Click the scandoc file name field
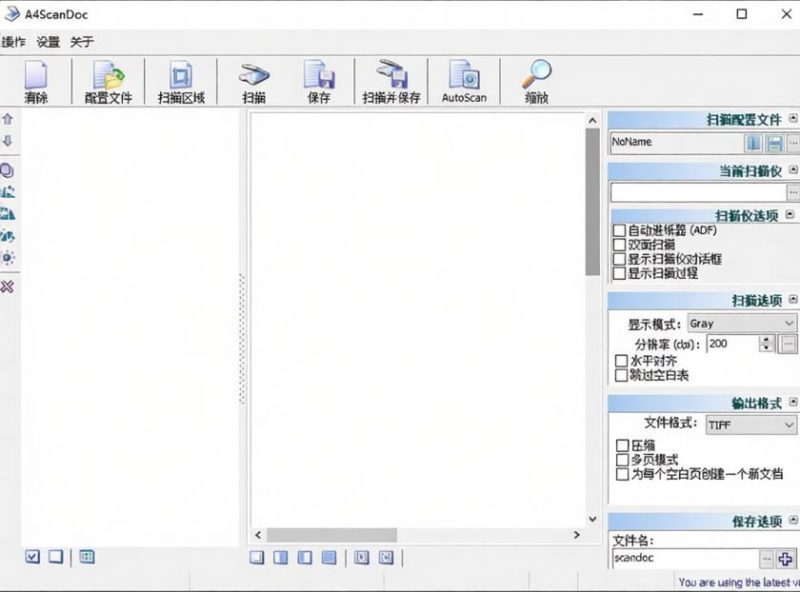Screen dimensions: 800x592 (x=685, y=558)
